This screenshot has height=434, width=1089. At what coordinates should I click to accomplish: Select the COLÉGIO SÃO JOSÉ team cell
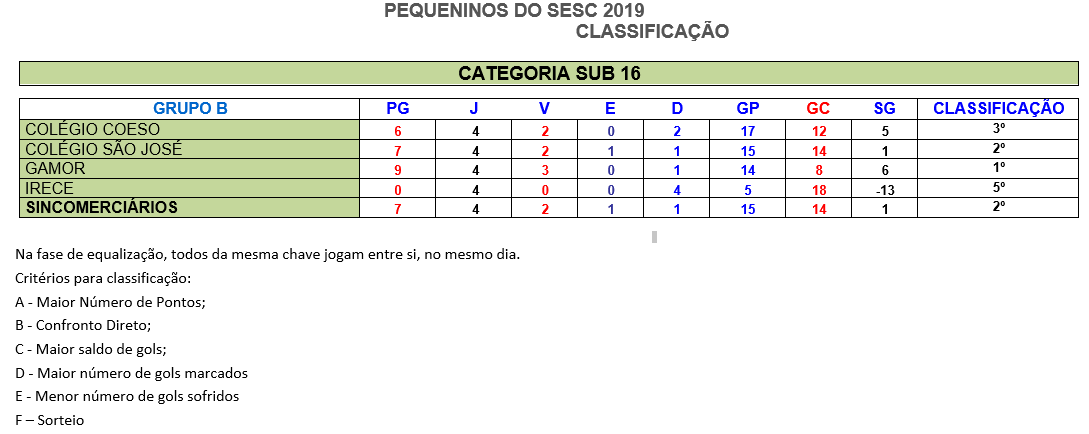(190, 149)
